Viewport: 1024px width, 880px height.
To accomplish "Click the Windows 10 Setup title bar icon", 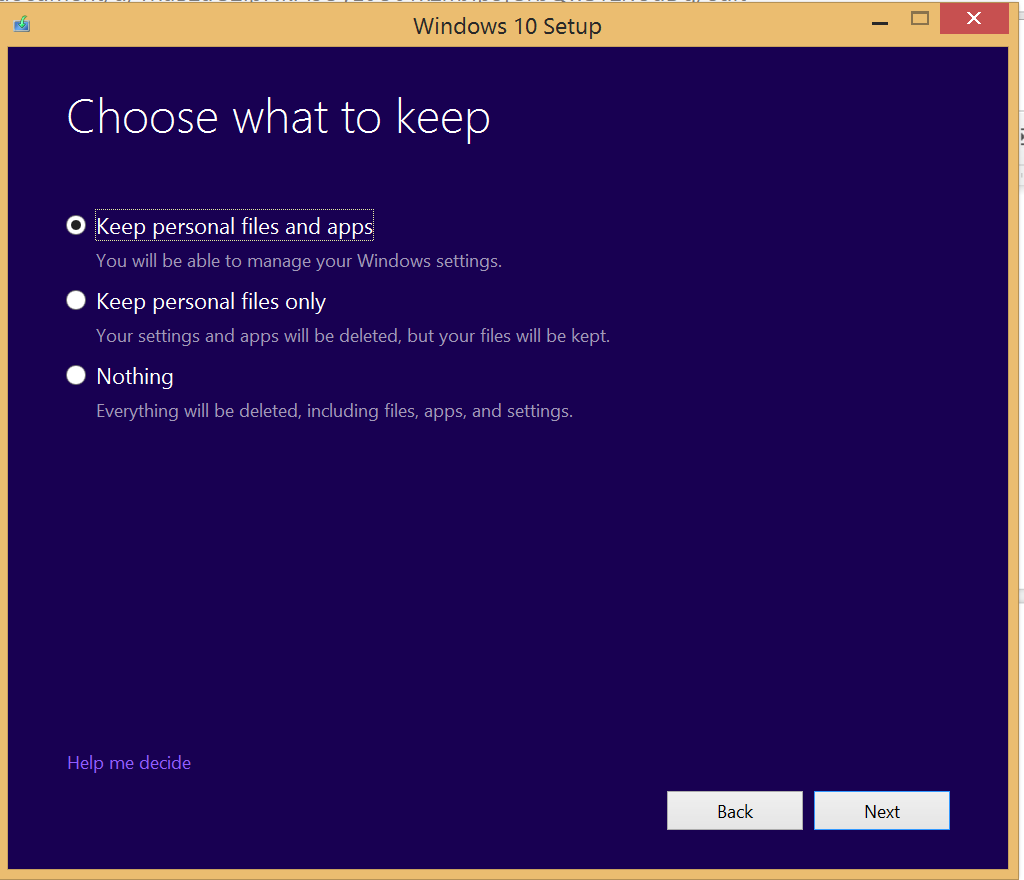I will click(22, 25).
